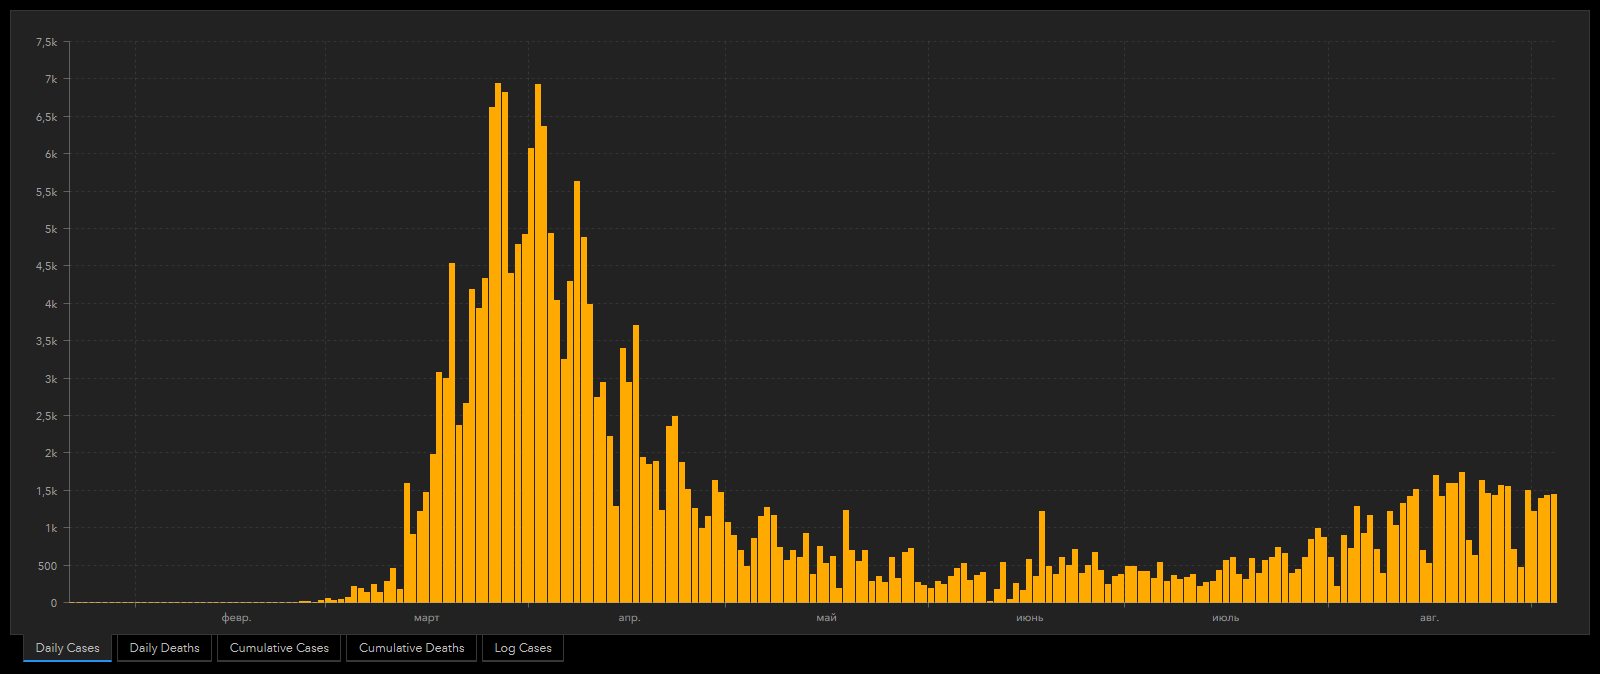Show the Log Cases chart tab
The height and width of the screenshot is (674, 1600).
tap(523, 648)
